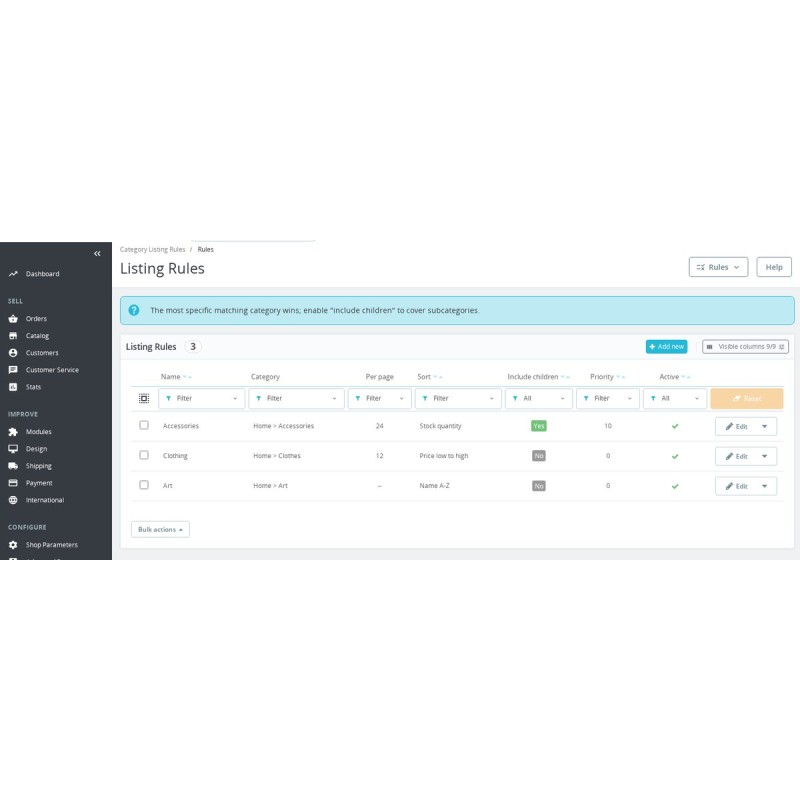Toggle the active checkmark for Accessories
The height and width of the screenshot is (800, 800).
[x=675, y=427]
